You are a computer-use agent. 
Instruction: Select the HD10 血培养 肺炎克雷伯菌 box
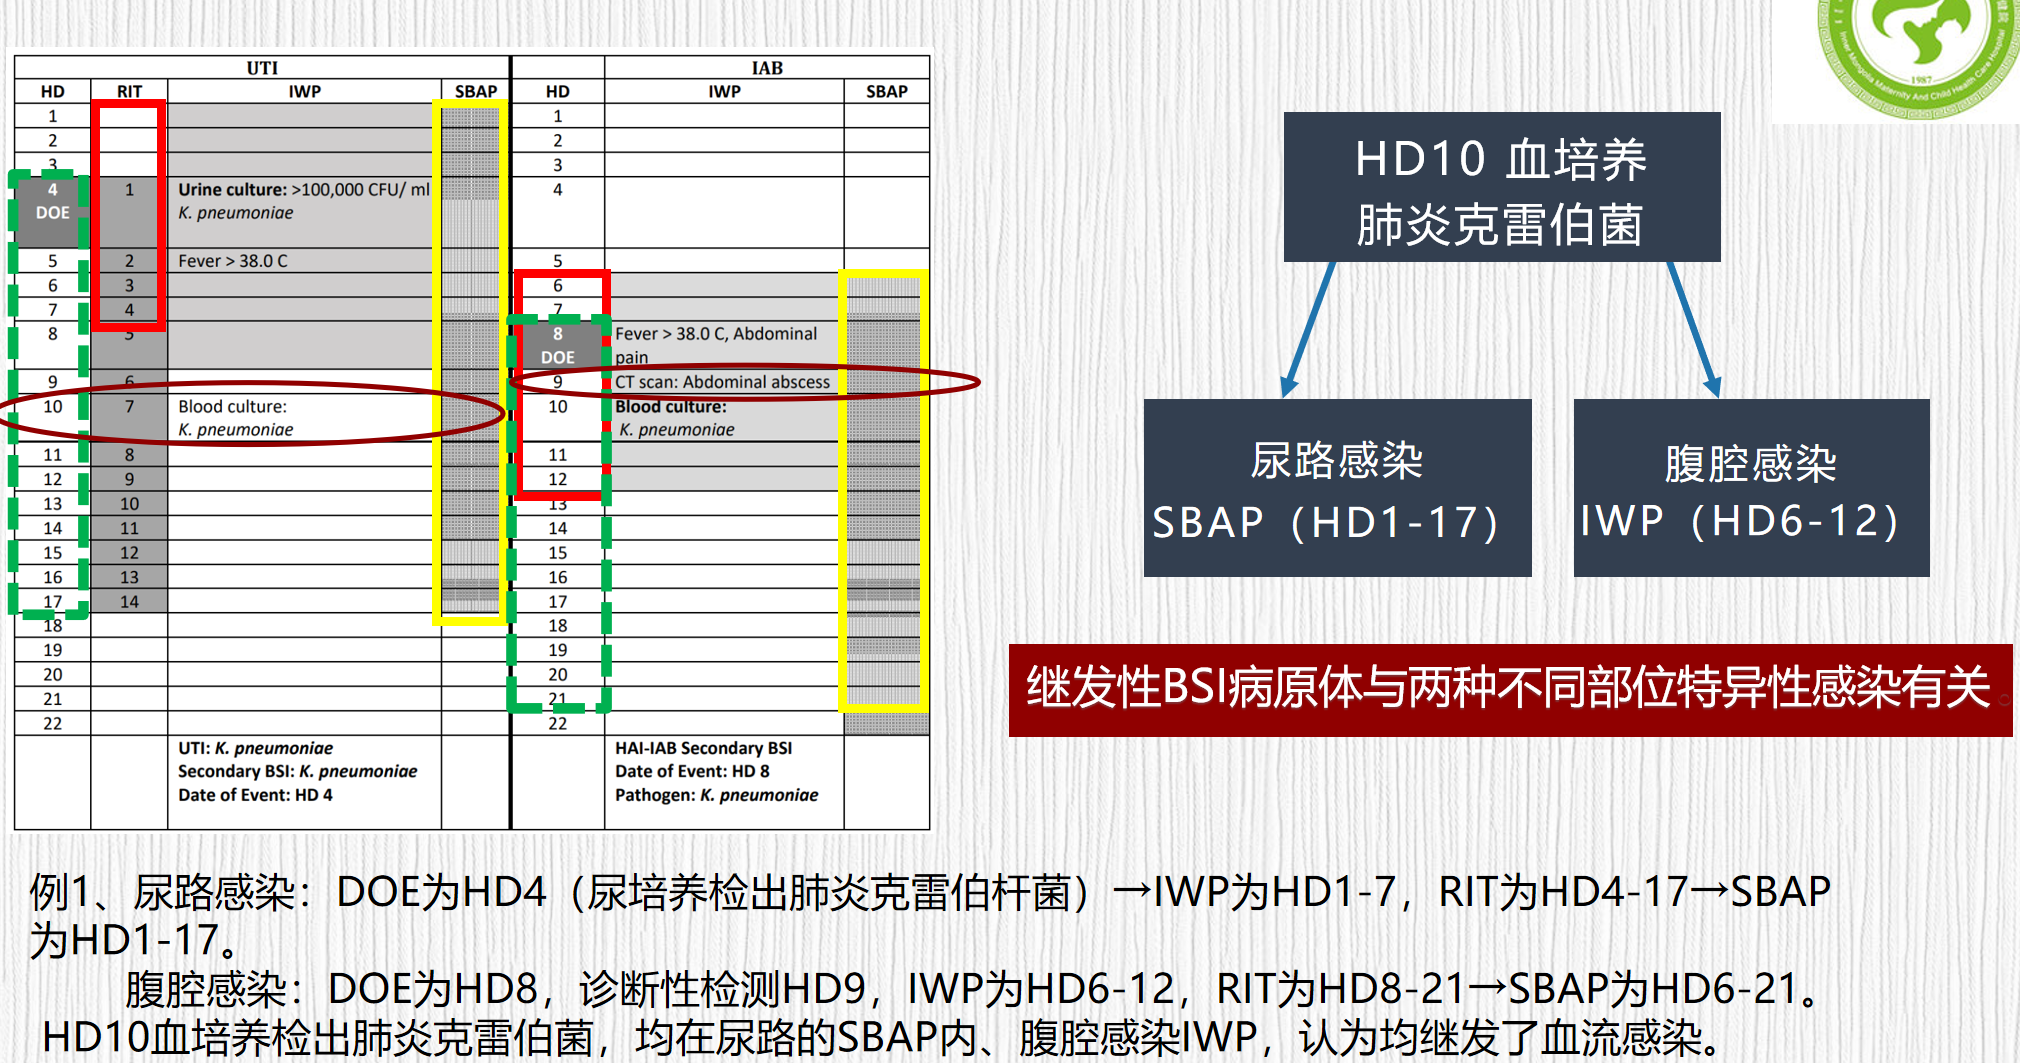[1501, 188]
